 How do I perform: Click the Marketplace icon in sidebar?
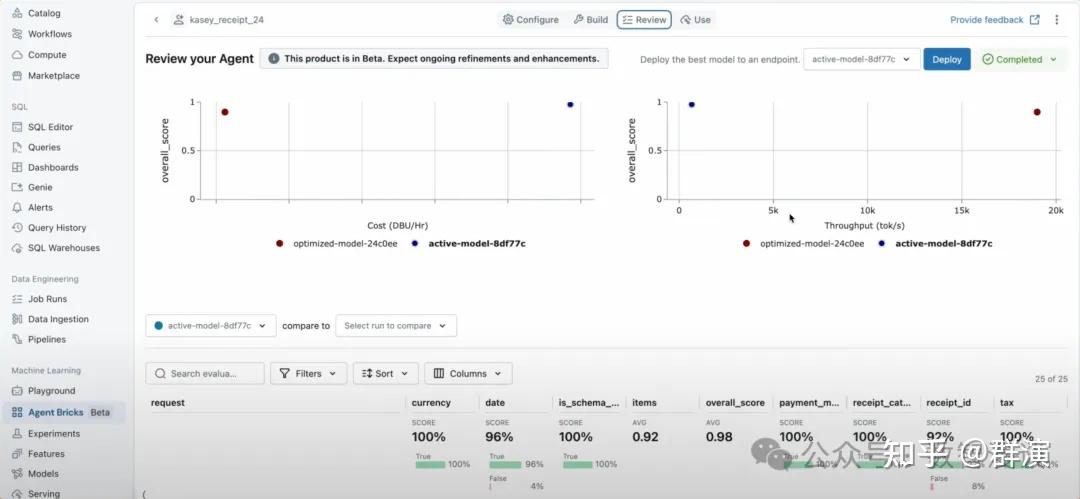[17, 76]
